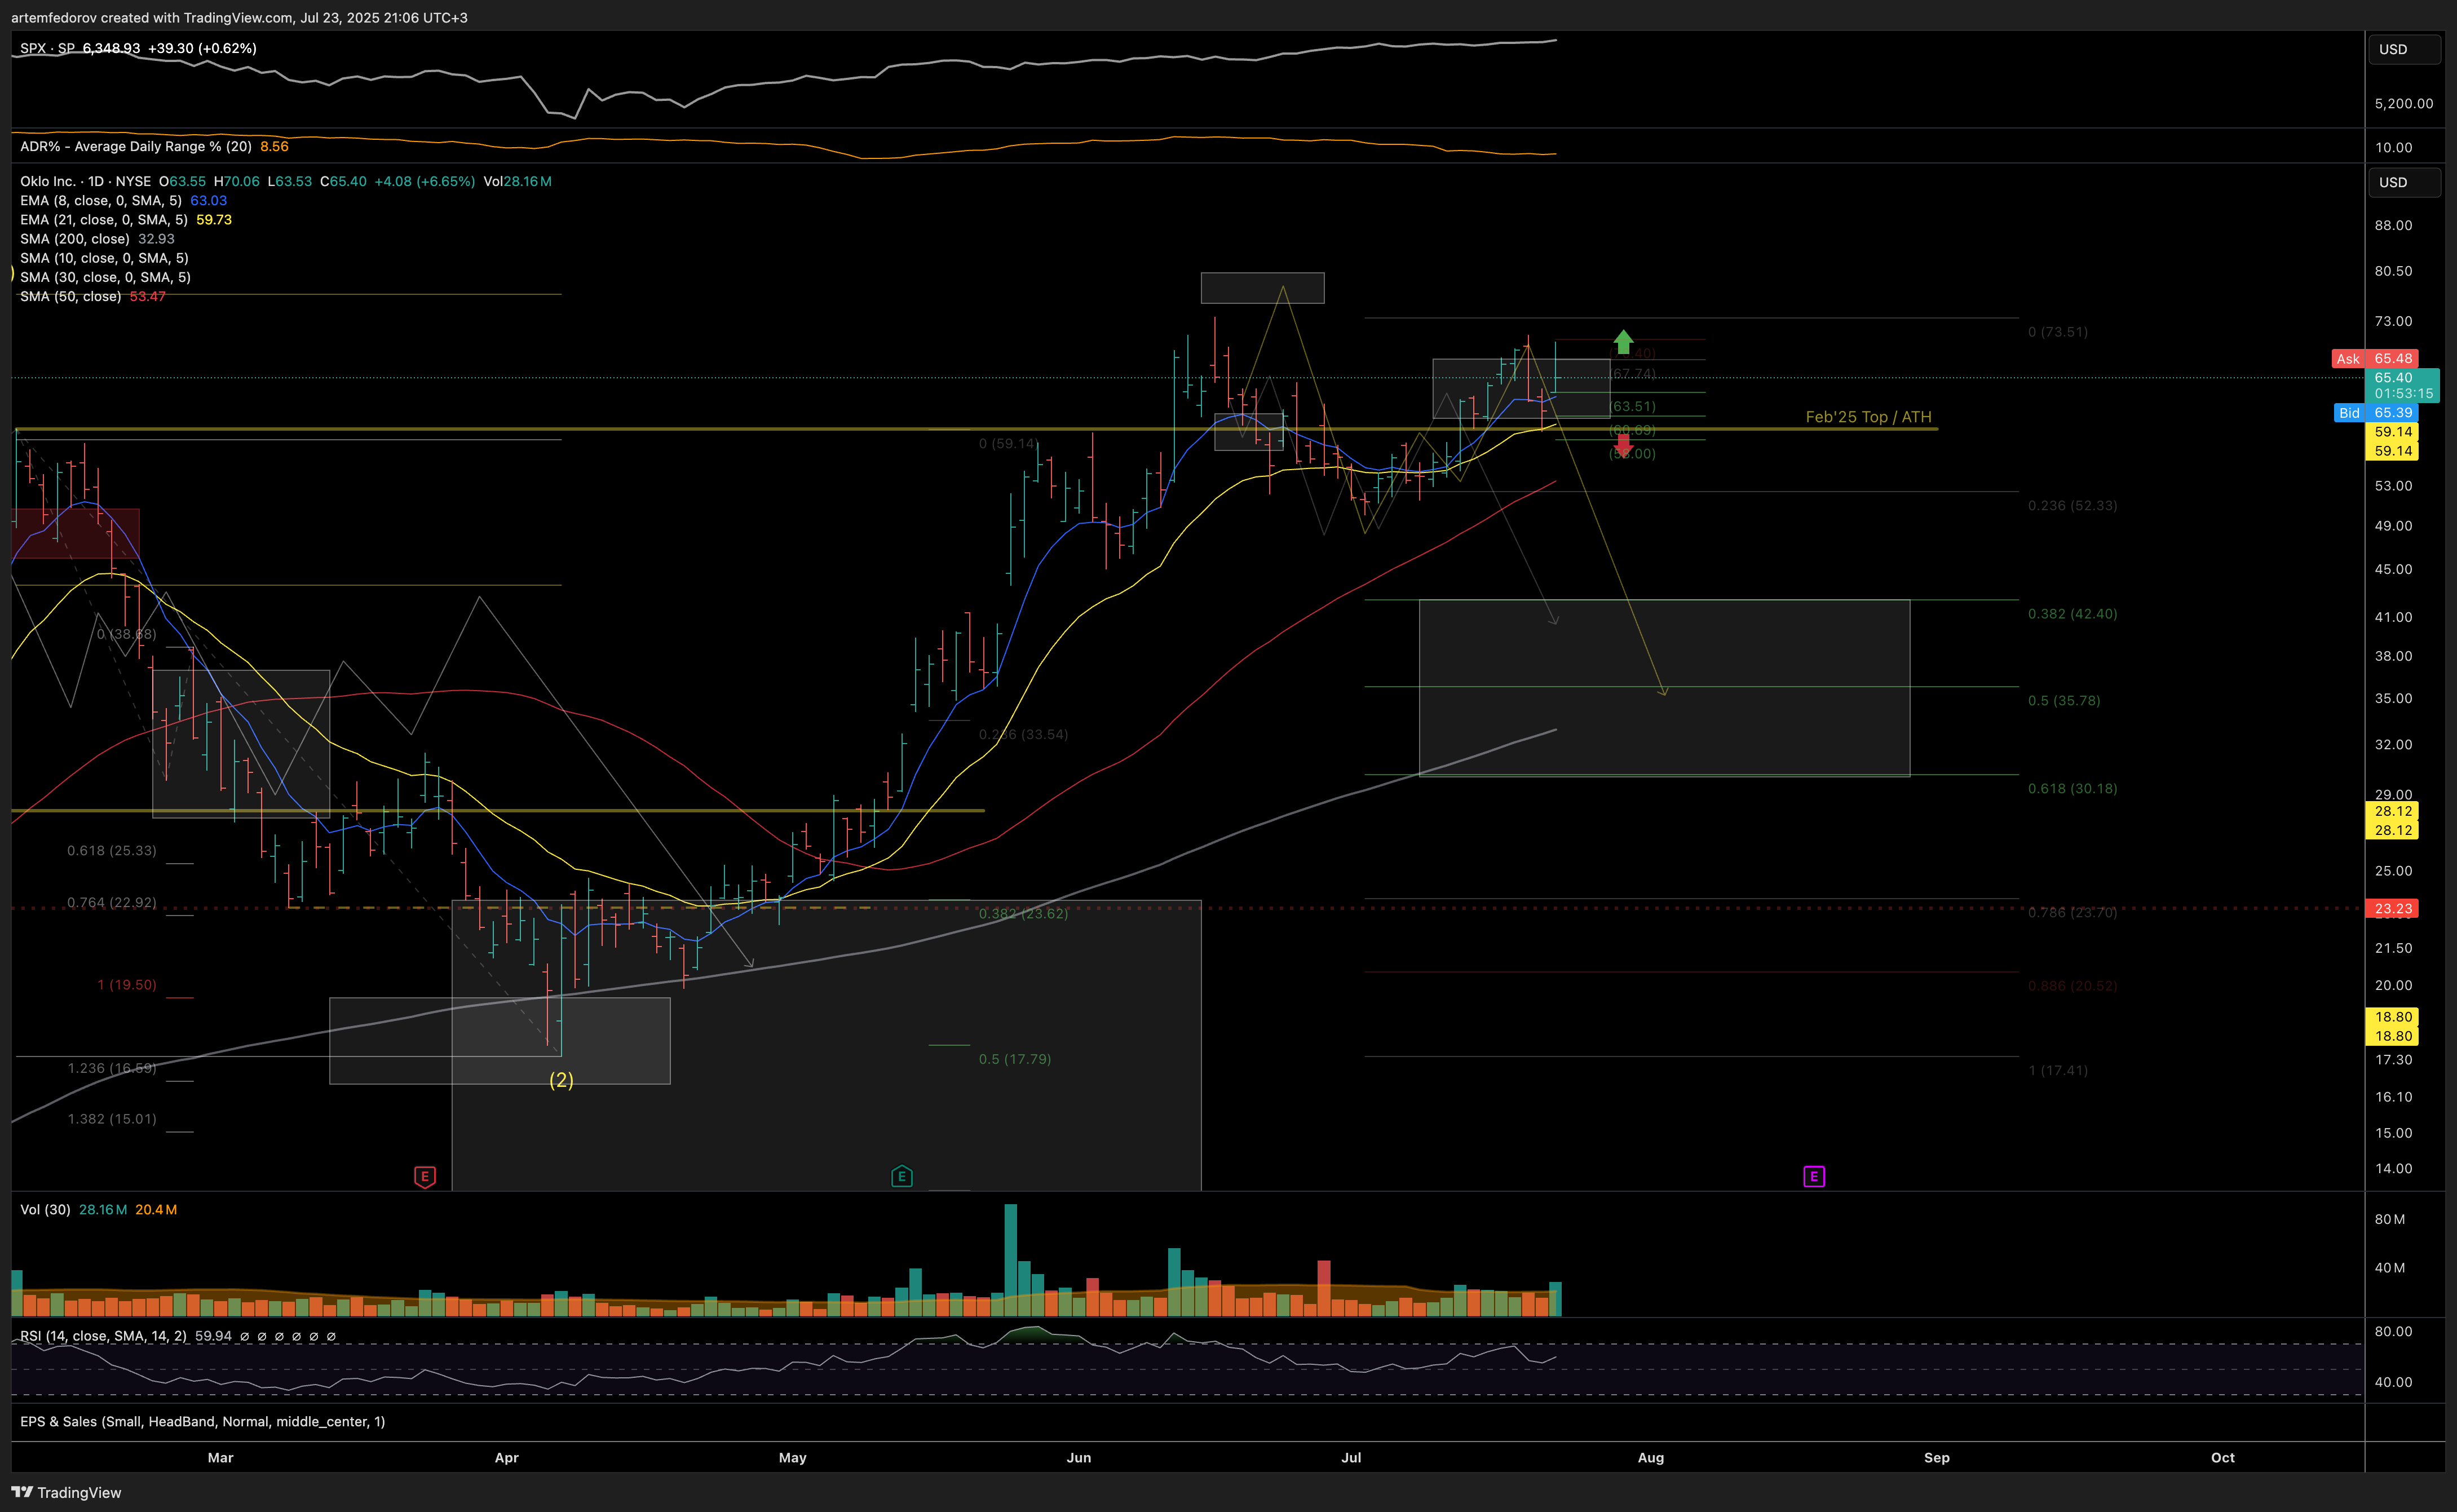Click the 0.886 (20.52) Fibonacci level label
The image size is (2457, 1512).
pos(2072,986)
